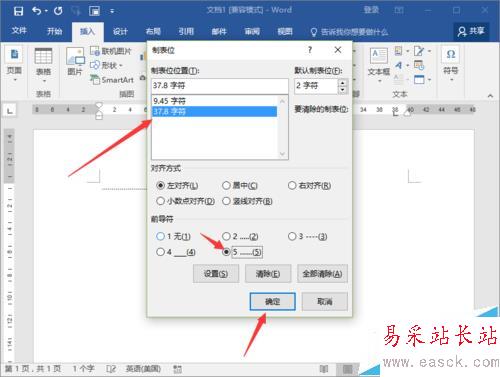This screenshot has height=377, width=500.
Task: Select the highlighted 37.8 字符 list entry
Action: tap(214, 111)
